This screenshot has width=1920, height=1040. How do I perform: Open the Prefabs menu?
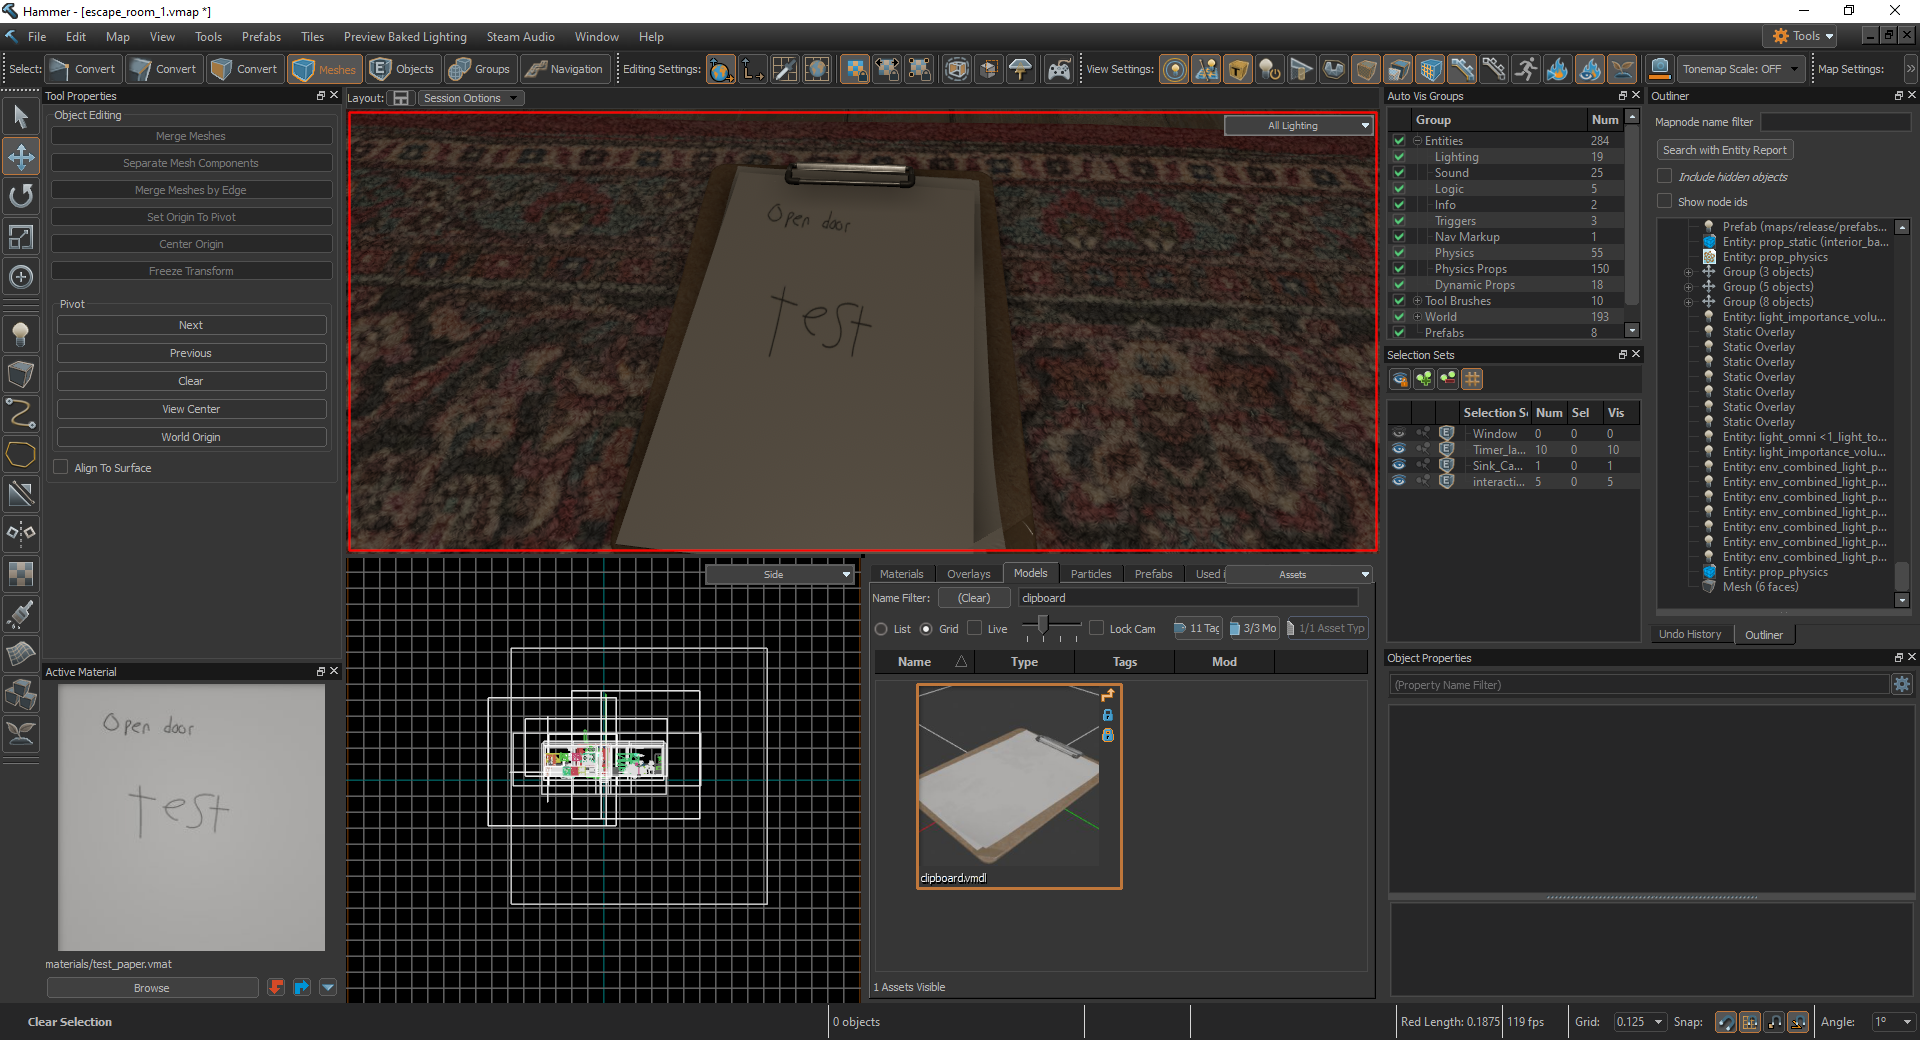(261, 37)
